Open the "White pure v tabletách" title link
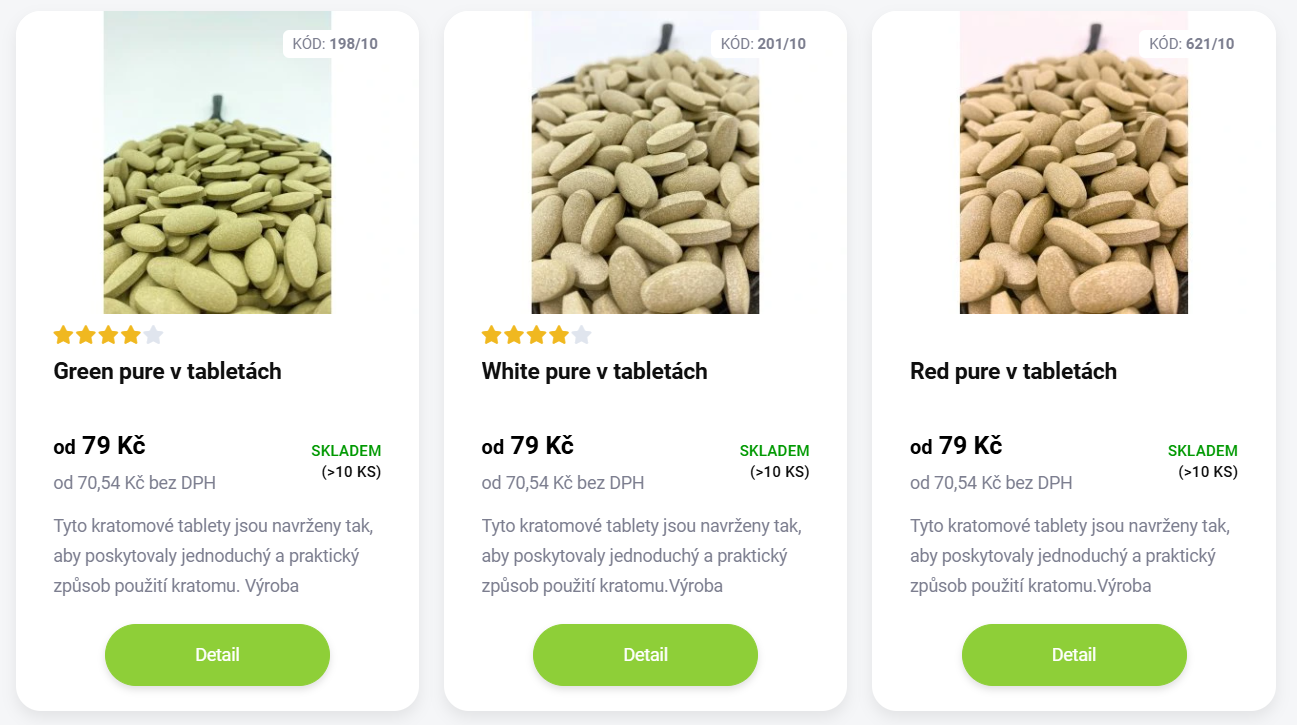 coord(594,372)
